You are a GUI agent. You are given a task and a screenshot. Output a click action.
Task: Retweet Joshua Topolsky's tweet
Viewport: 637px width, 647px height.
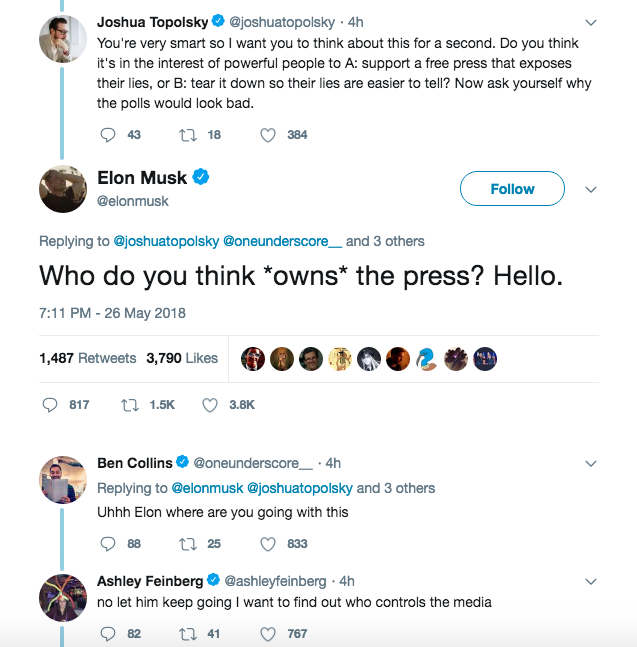tap(187, 135)
